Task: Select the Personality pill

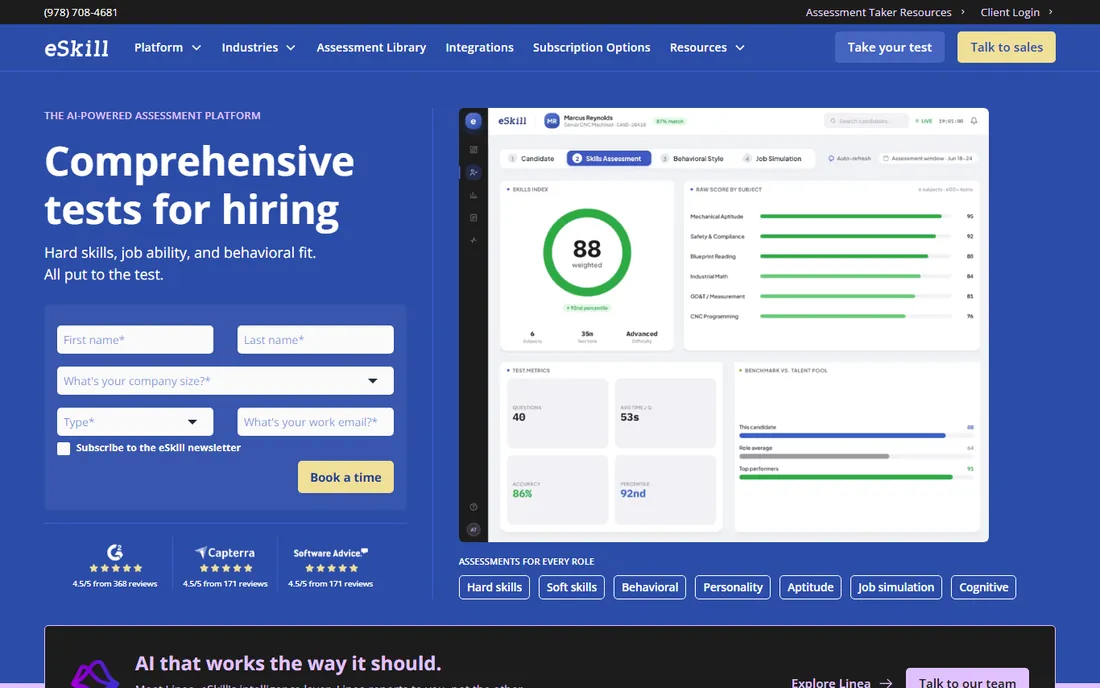Action: [732, 587]
